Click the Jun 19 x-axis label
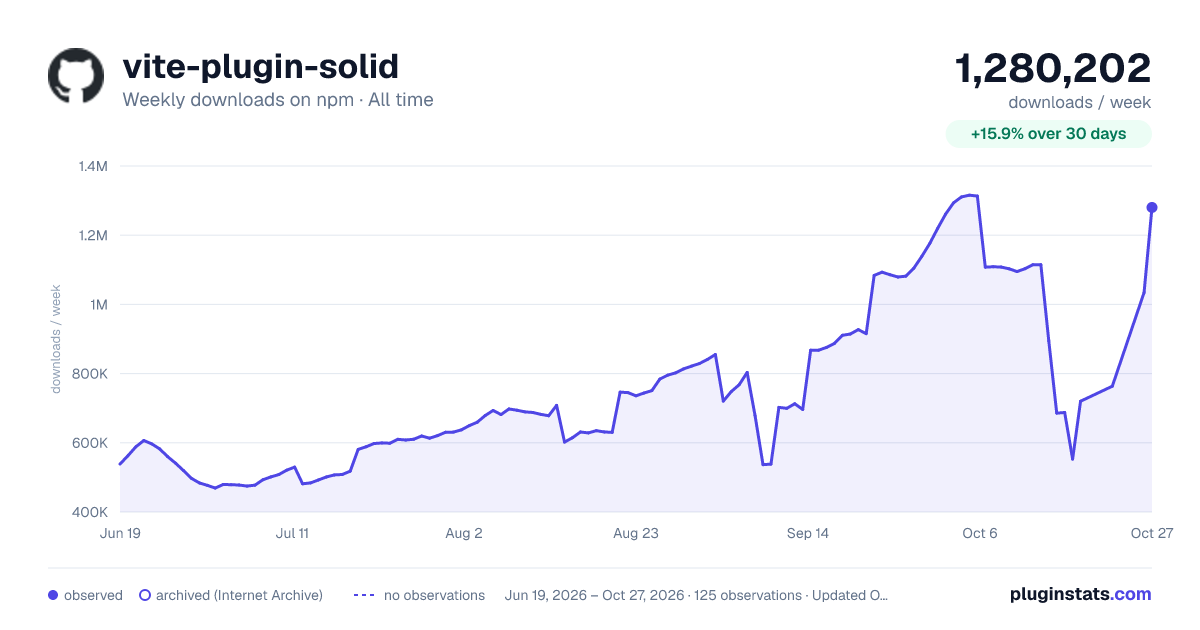 click(120, 533)
